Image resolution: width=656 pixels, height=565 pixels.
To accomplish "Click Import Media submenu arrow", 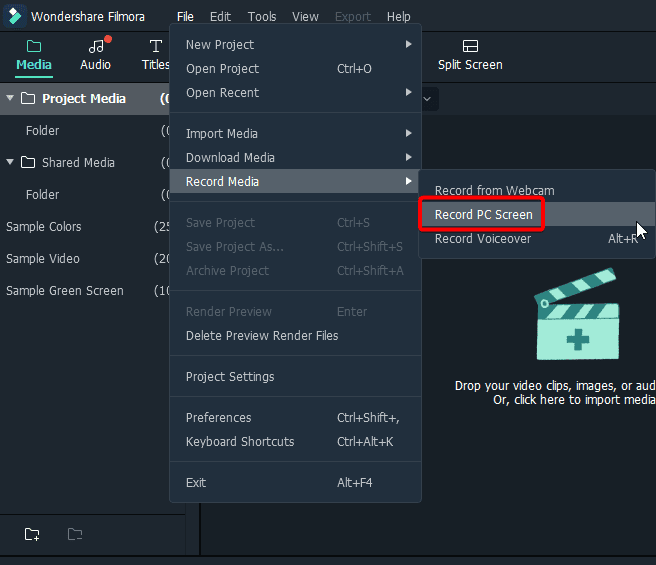I will point(409,134).
